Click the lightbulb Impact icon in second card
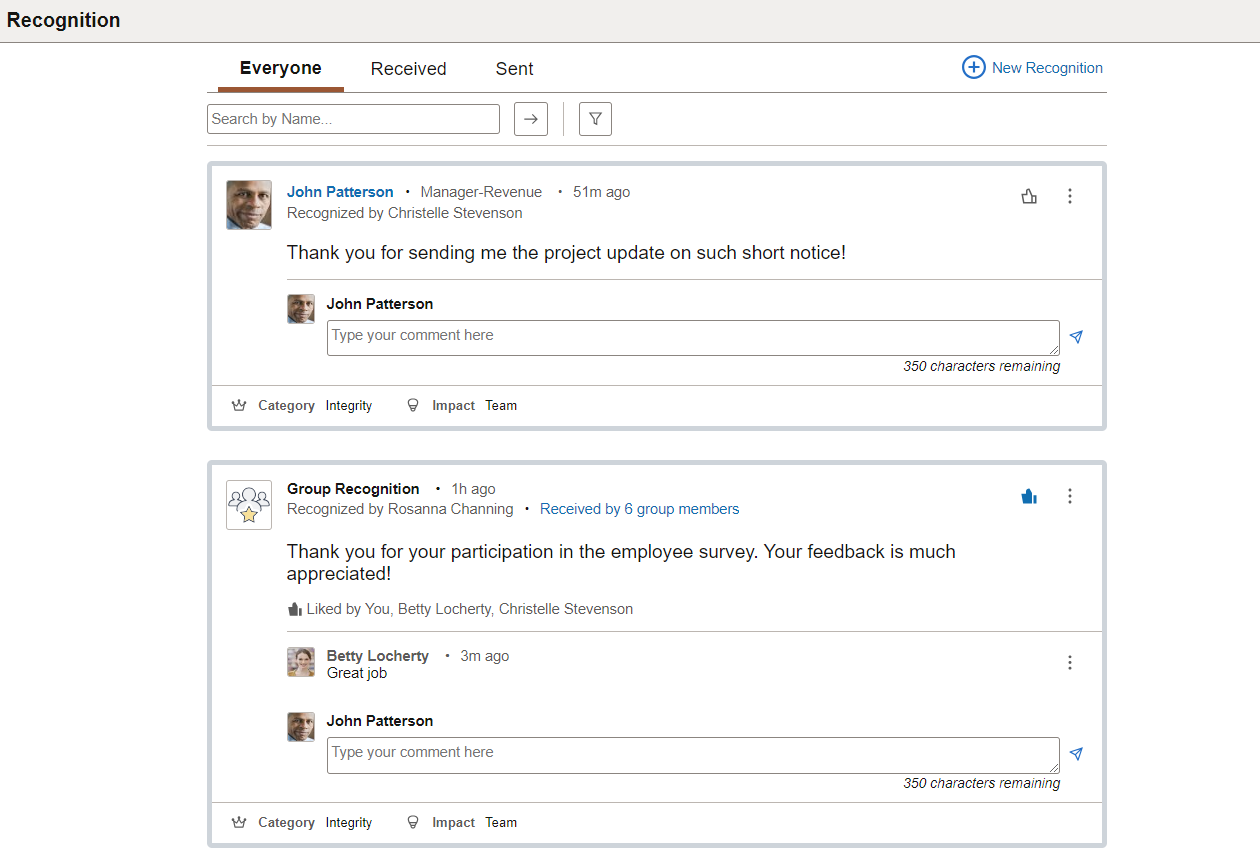The height and width of the screenshot is (857, 1260). [412, 823]
